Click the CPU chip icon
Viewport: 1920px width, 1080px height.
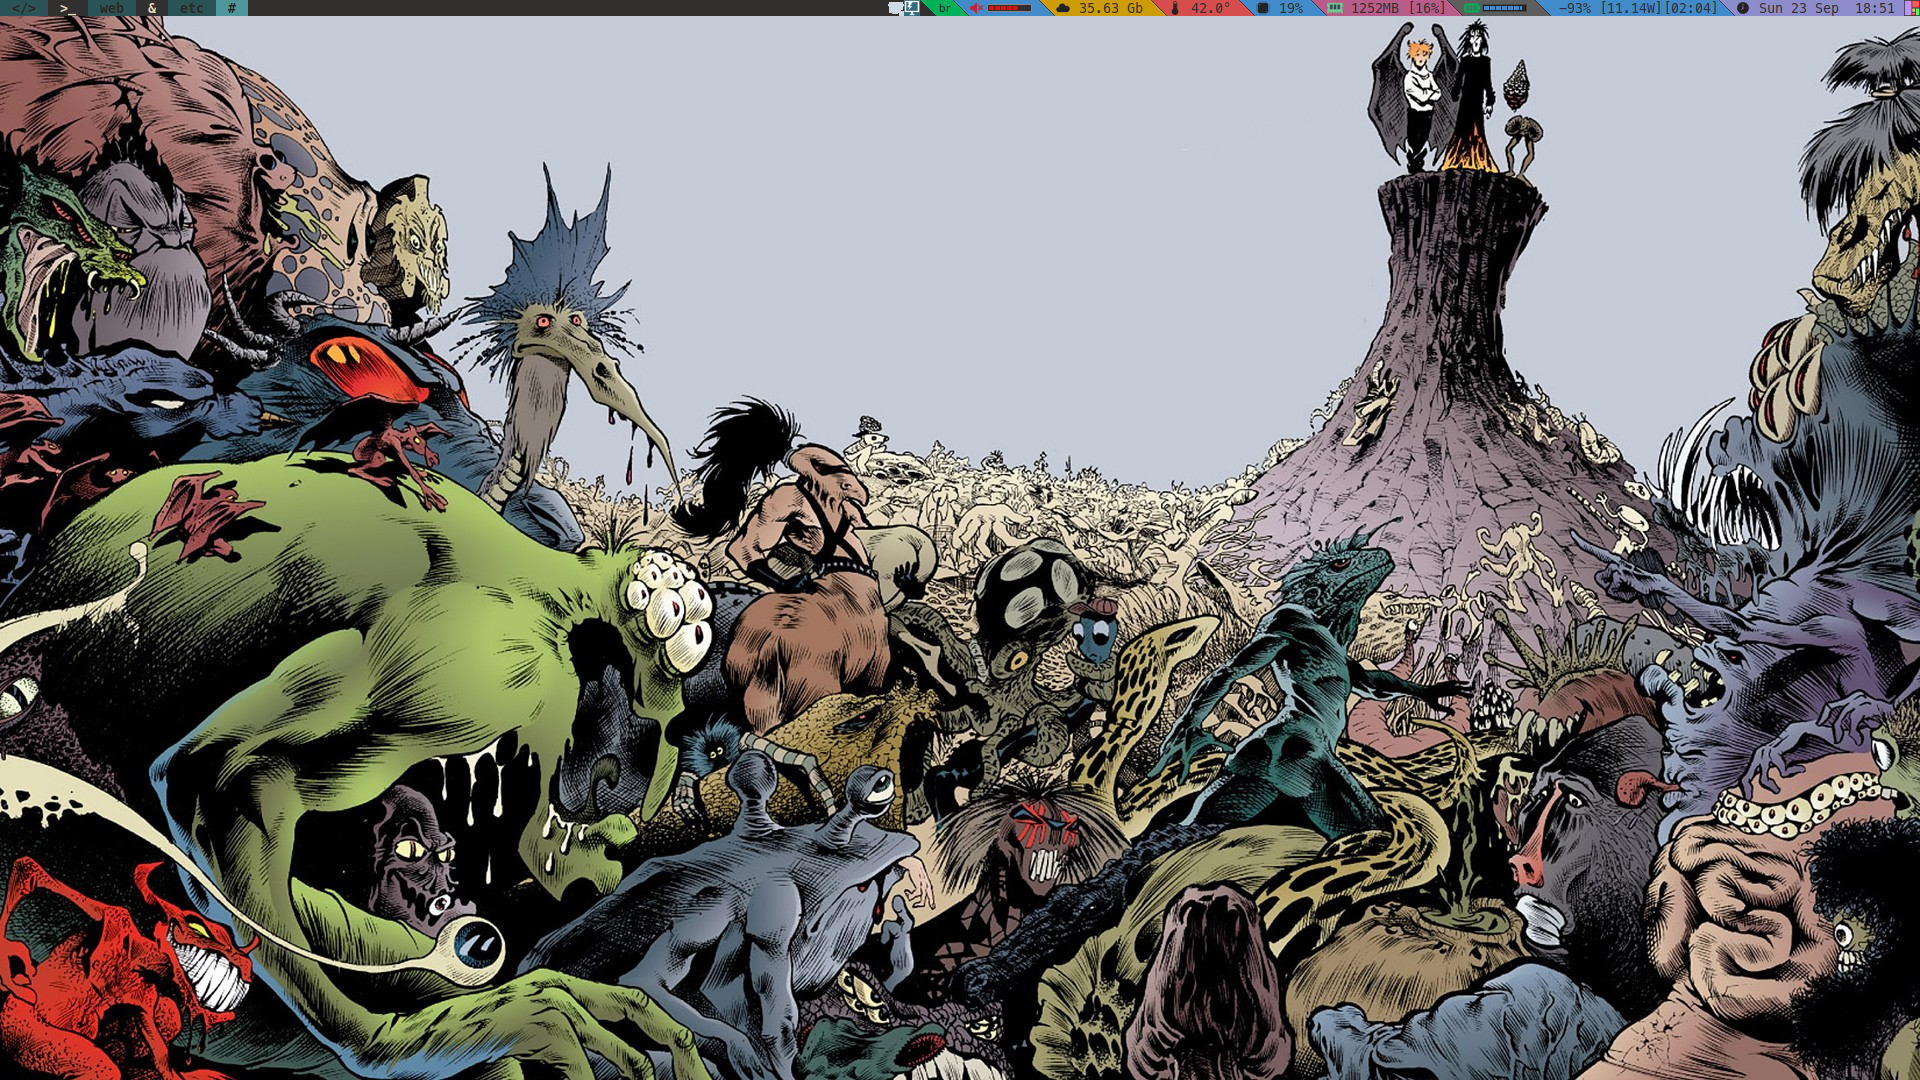(1263, 8)
